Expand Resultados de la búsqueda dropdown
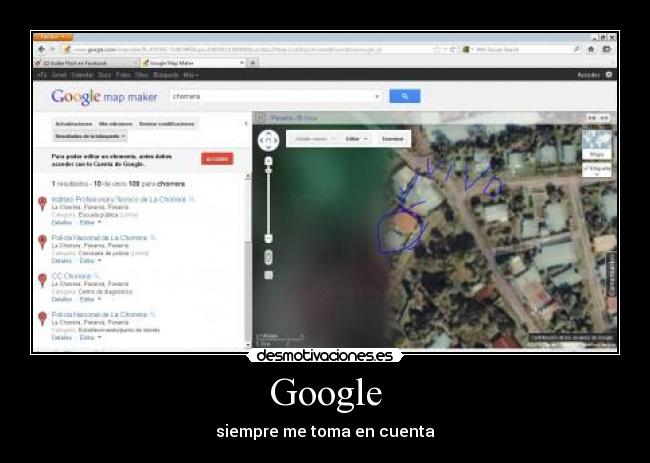This screenshot has height=463, width=650. (x=90, y=136)
